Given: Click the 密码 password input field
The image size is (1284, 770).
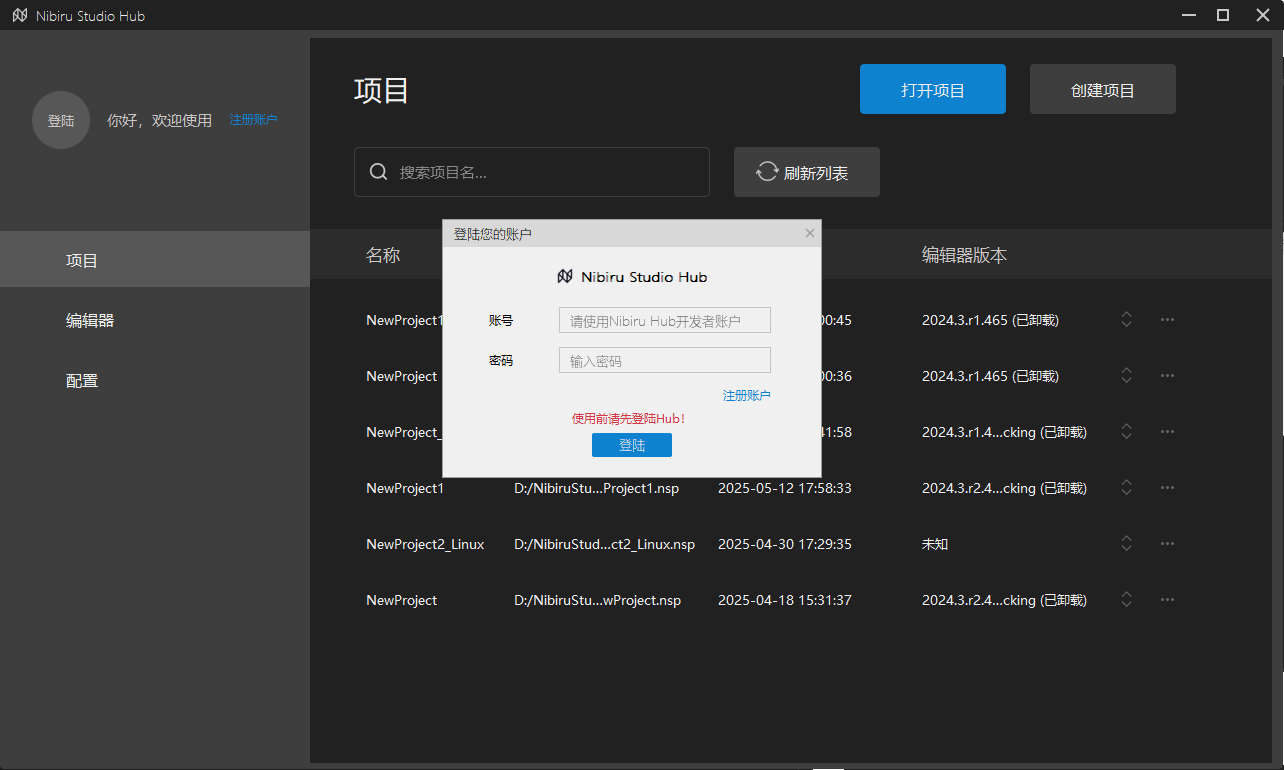Looking at the screenshot, I should tap(664, 360).
